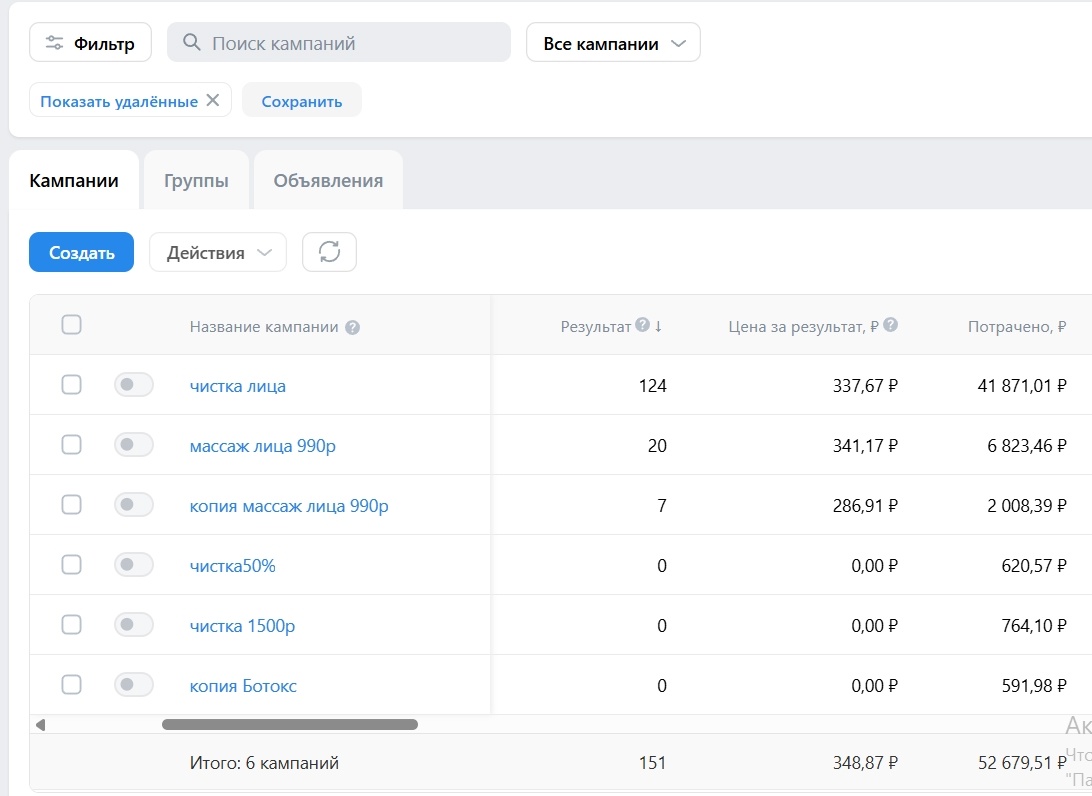
Task: Remove the Показать удалённые filter chip
Action: [x=211, y=99]
